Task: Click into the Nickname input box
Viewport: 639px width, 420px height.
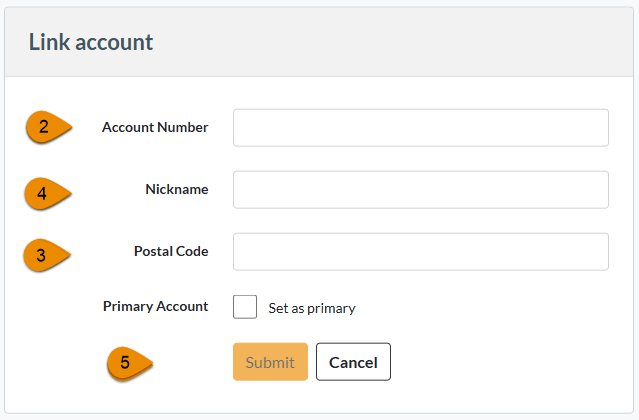Action: tap(420, 190)
